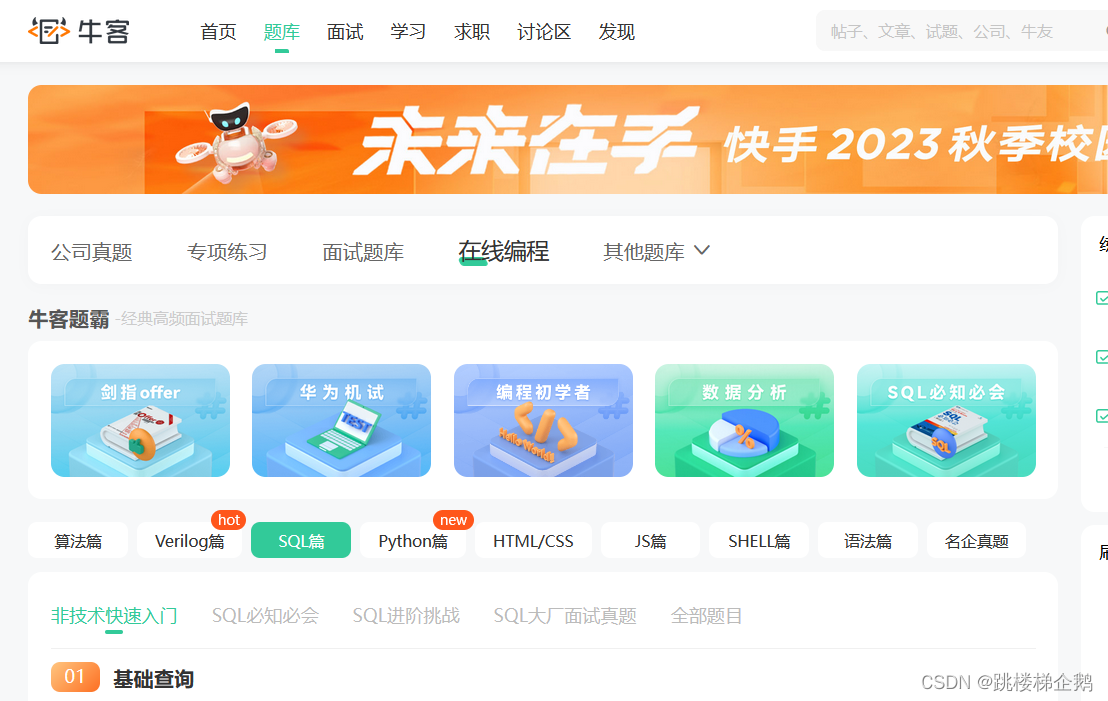Select the JS篇 category
Viewport: 1108px width, 701px height.
[650, 541]
